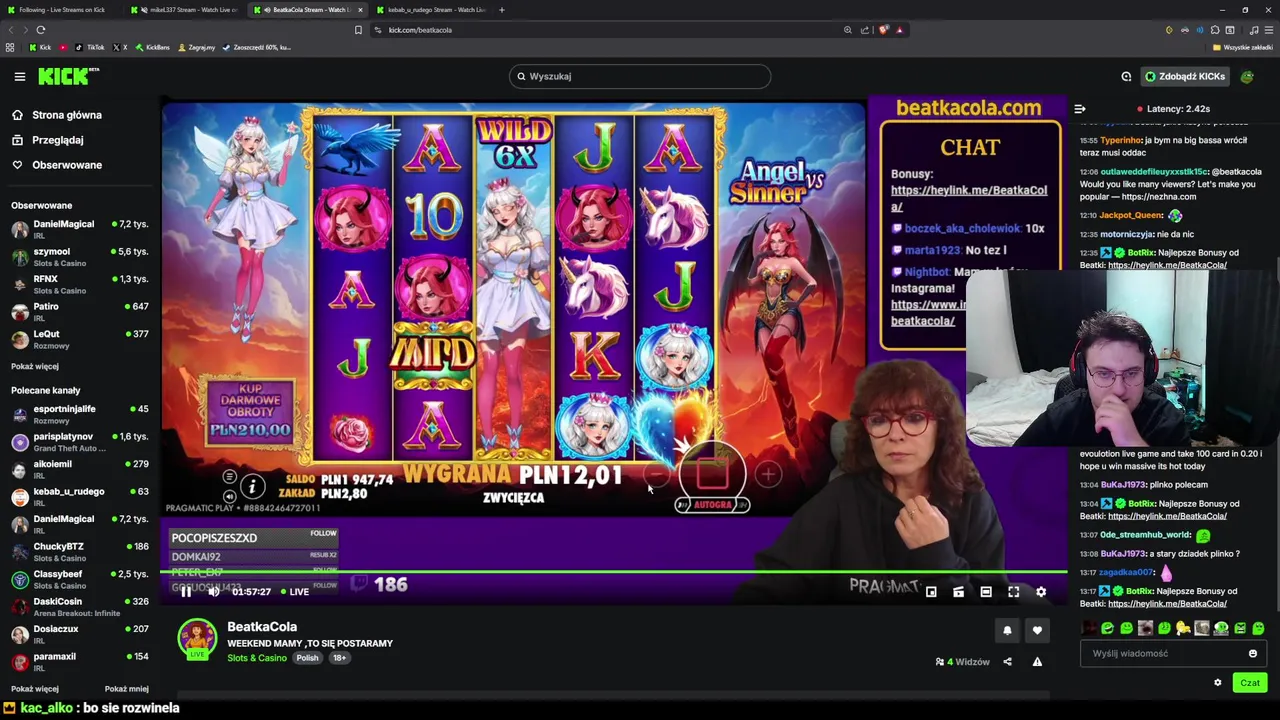The width and height of the screenshot is (1280, 720).
Task: Open chat settings gear
Action: coord(1217,683)
